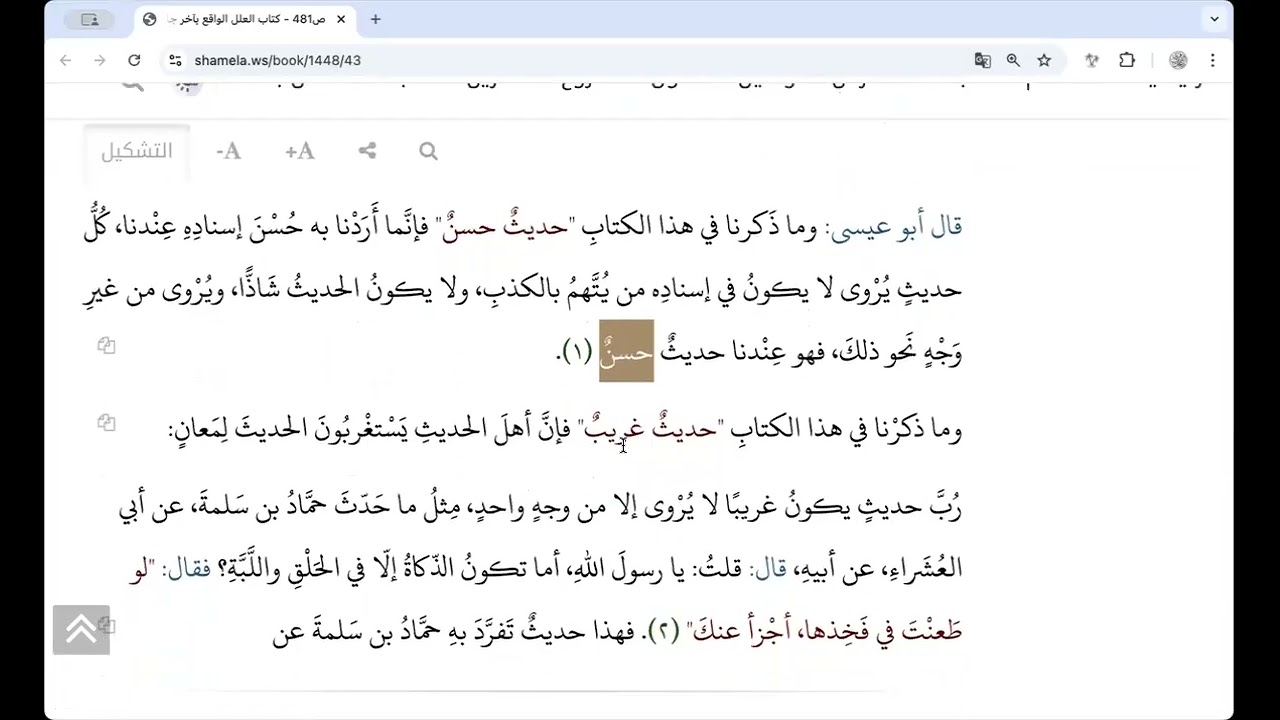Open footnote (٢) reference
Image resolution: width=1280 pixels, height=720 pixels.
[663, 630]
